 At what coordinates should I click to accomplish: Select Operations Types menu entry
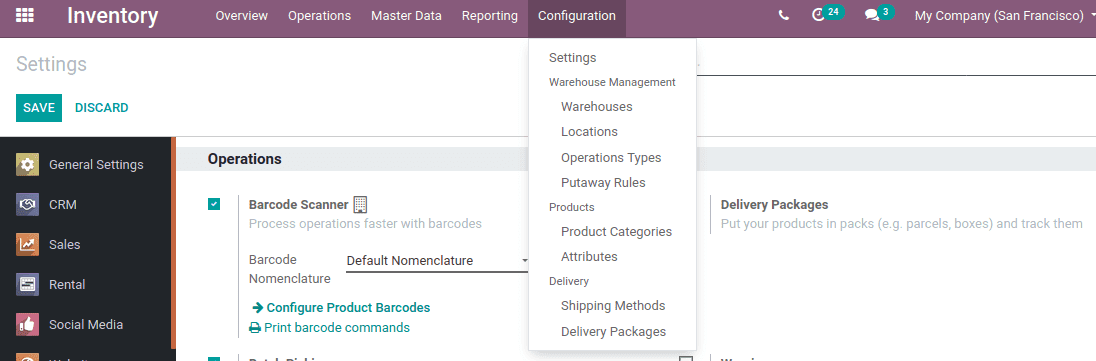(x=612, y=157)
